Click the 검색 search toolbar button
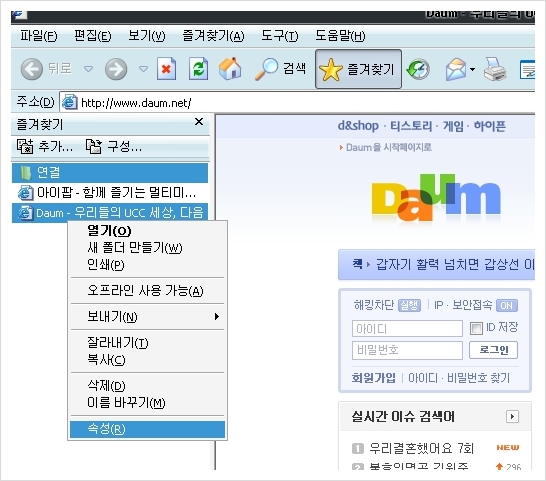 280,69
